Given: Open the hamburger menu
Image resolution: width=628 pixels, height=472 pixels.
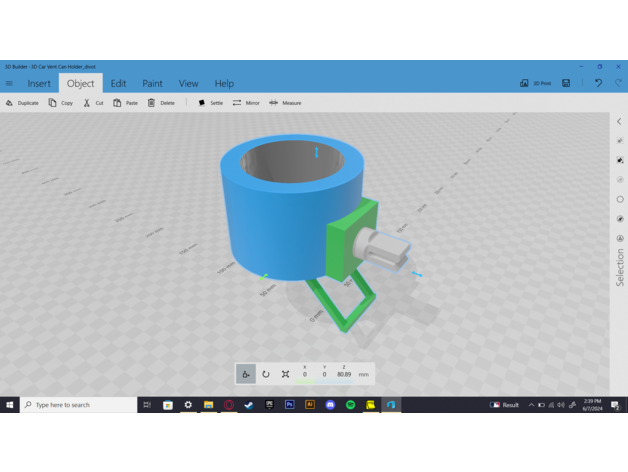Looking at the screenshot, I should (x=10, y=84).
